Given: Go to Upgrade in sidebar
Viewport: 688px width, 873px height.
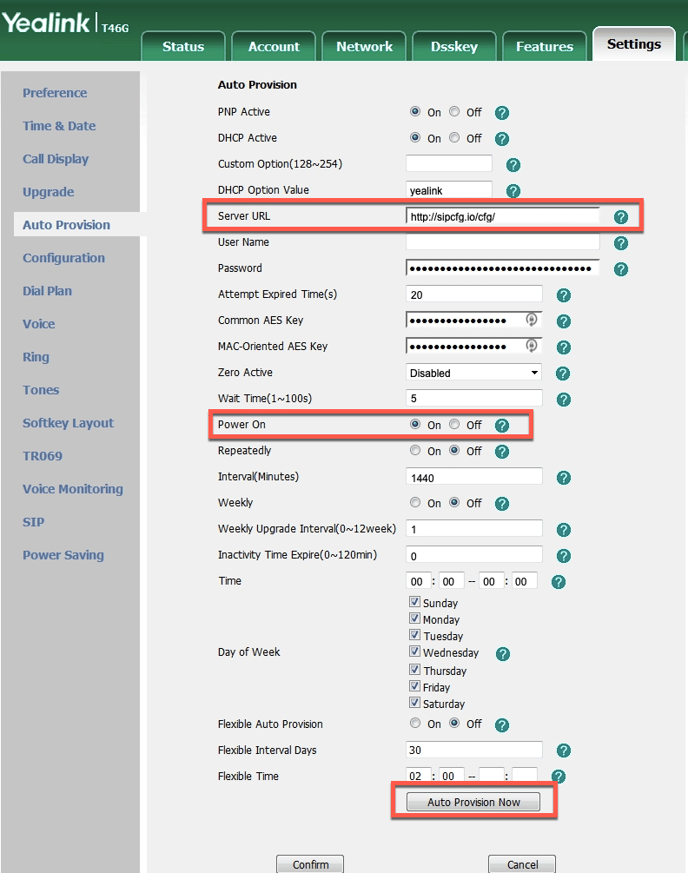Looking at the screenshot, I should [48, 192].
